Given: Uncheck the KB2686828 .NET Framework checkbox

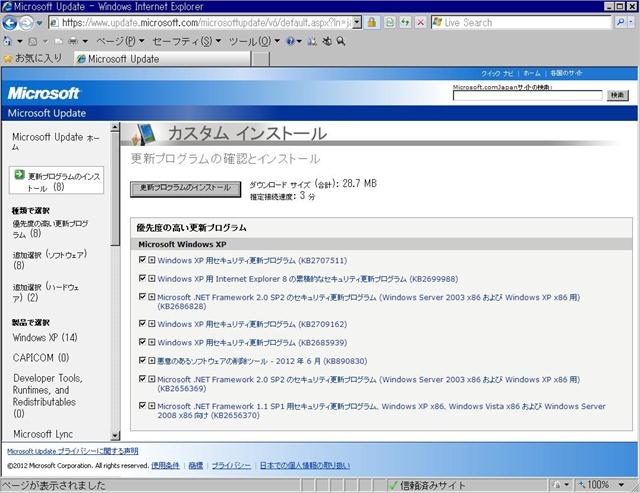Looking at the screenshot, I should click(142, 296).
